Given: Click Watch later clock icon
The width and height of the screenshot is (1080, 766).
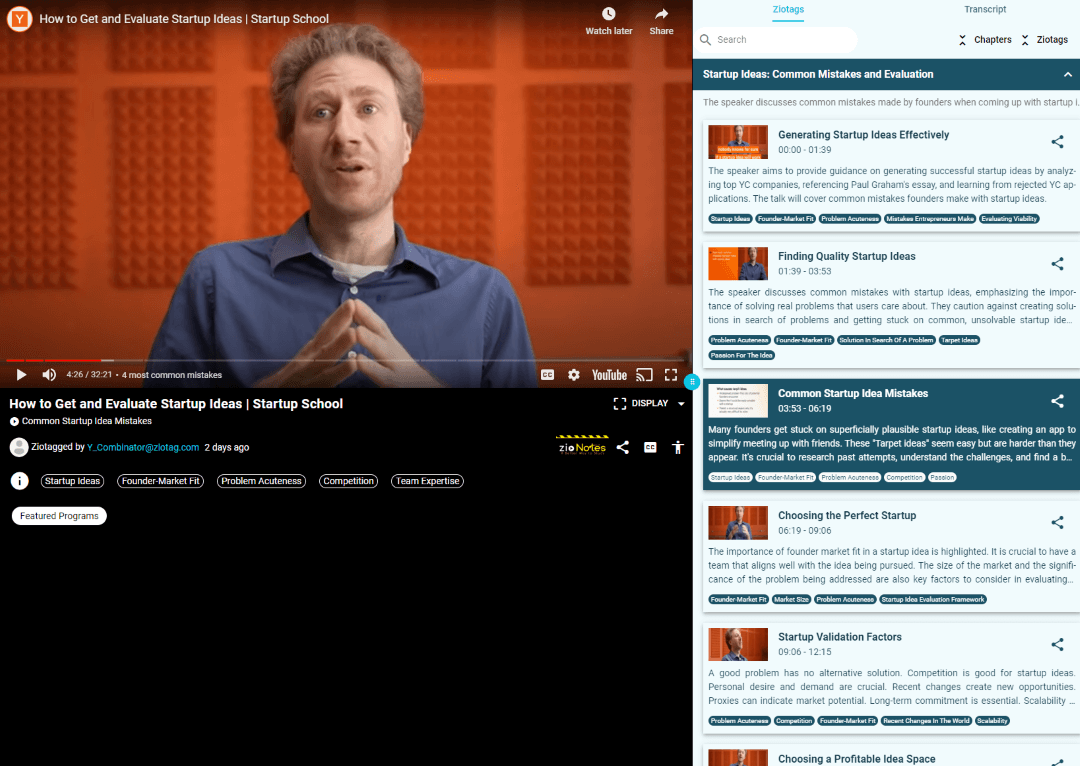Looking at the screenshot, I should [x=609, y=14].
